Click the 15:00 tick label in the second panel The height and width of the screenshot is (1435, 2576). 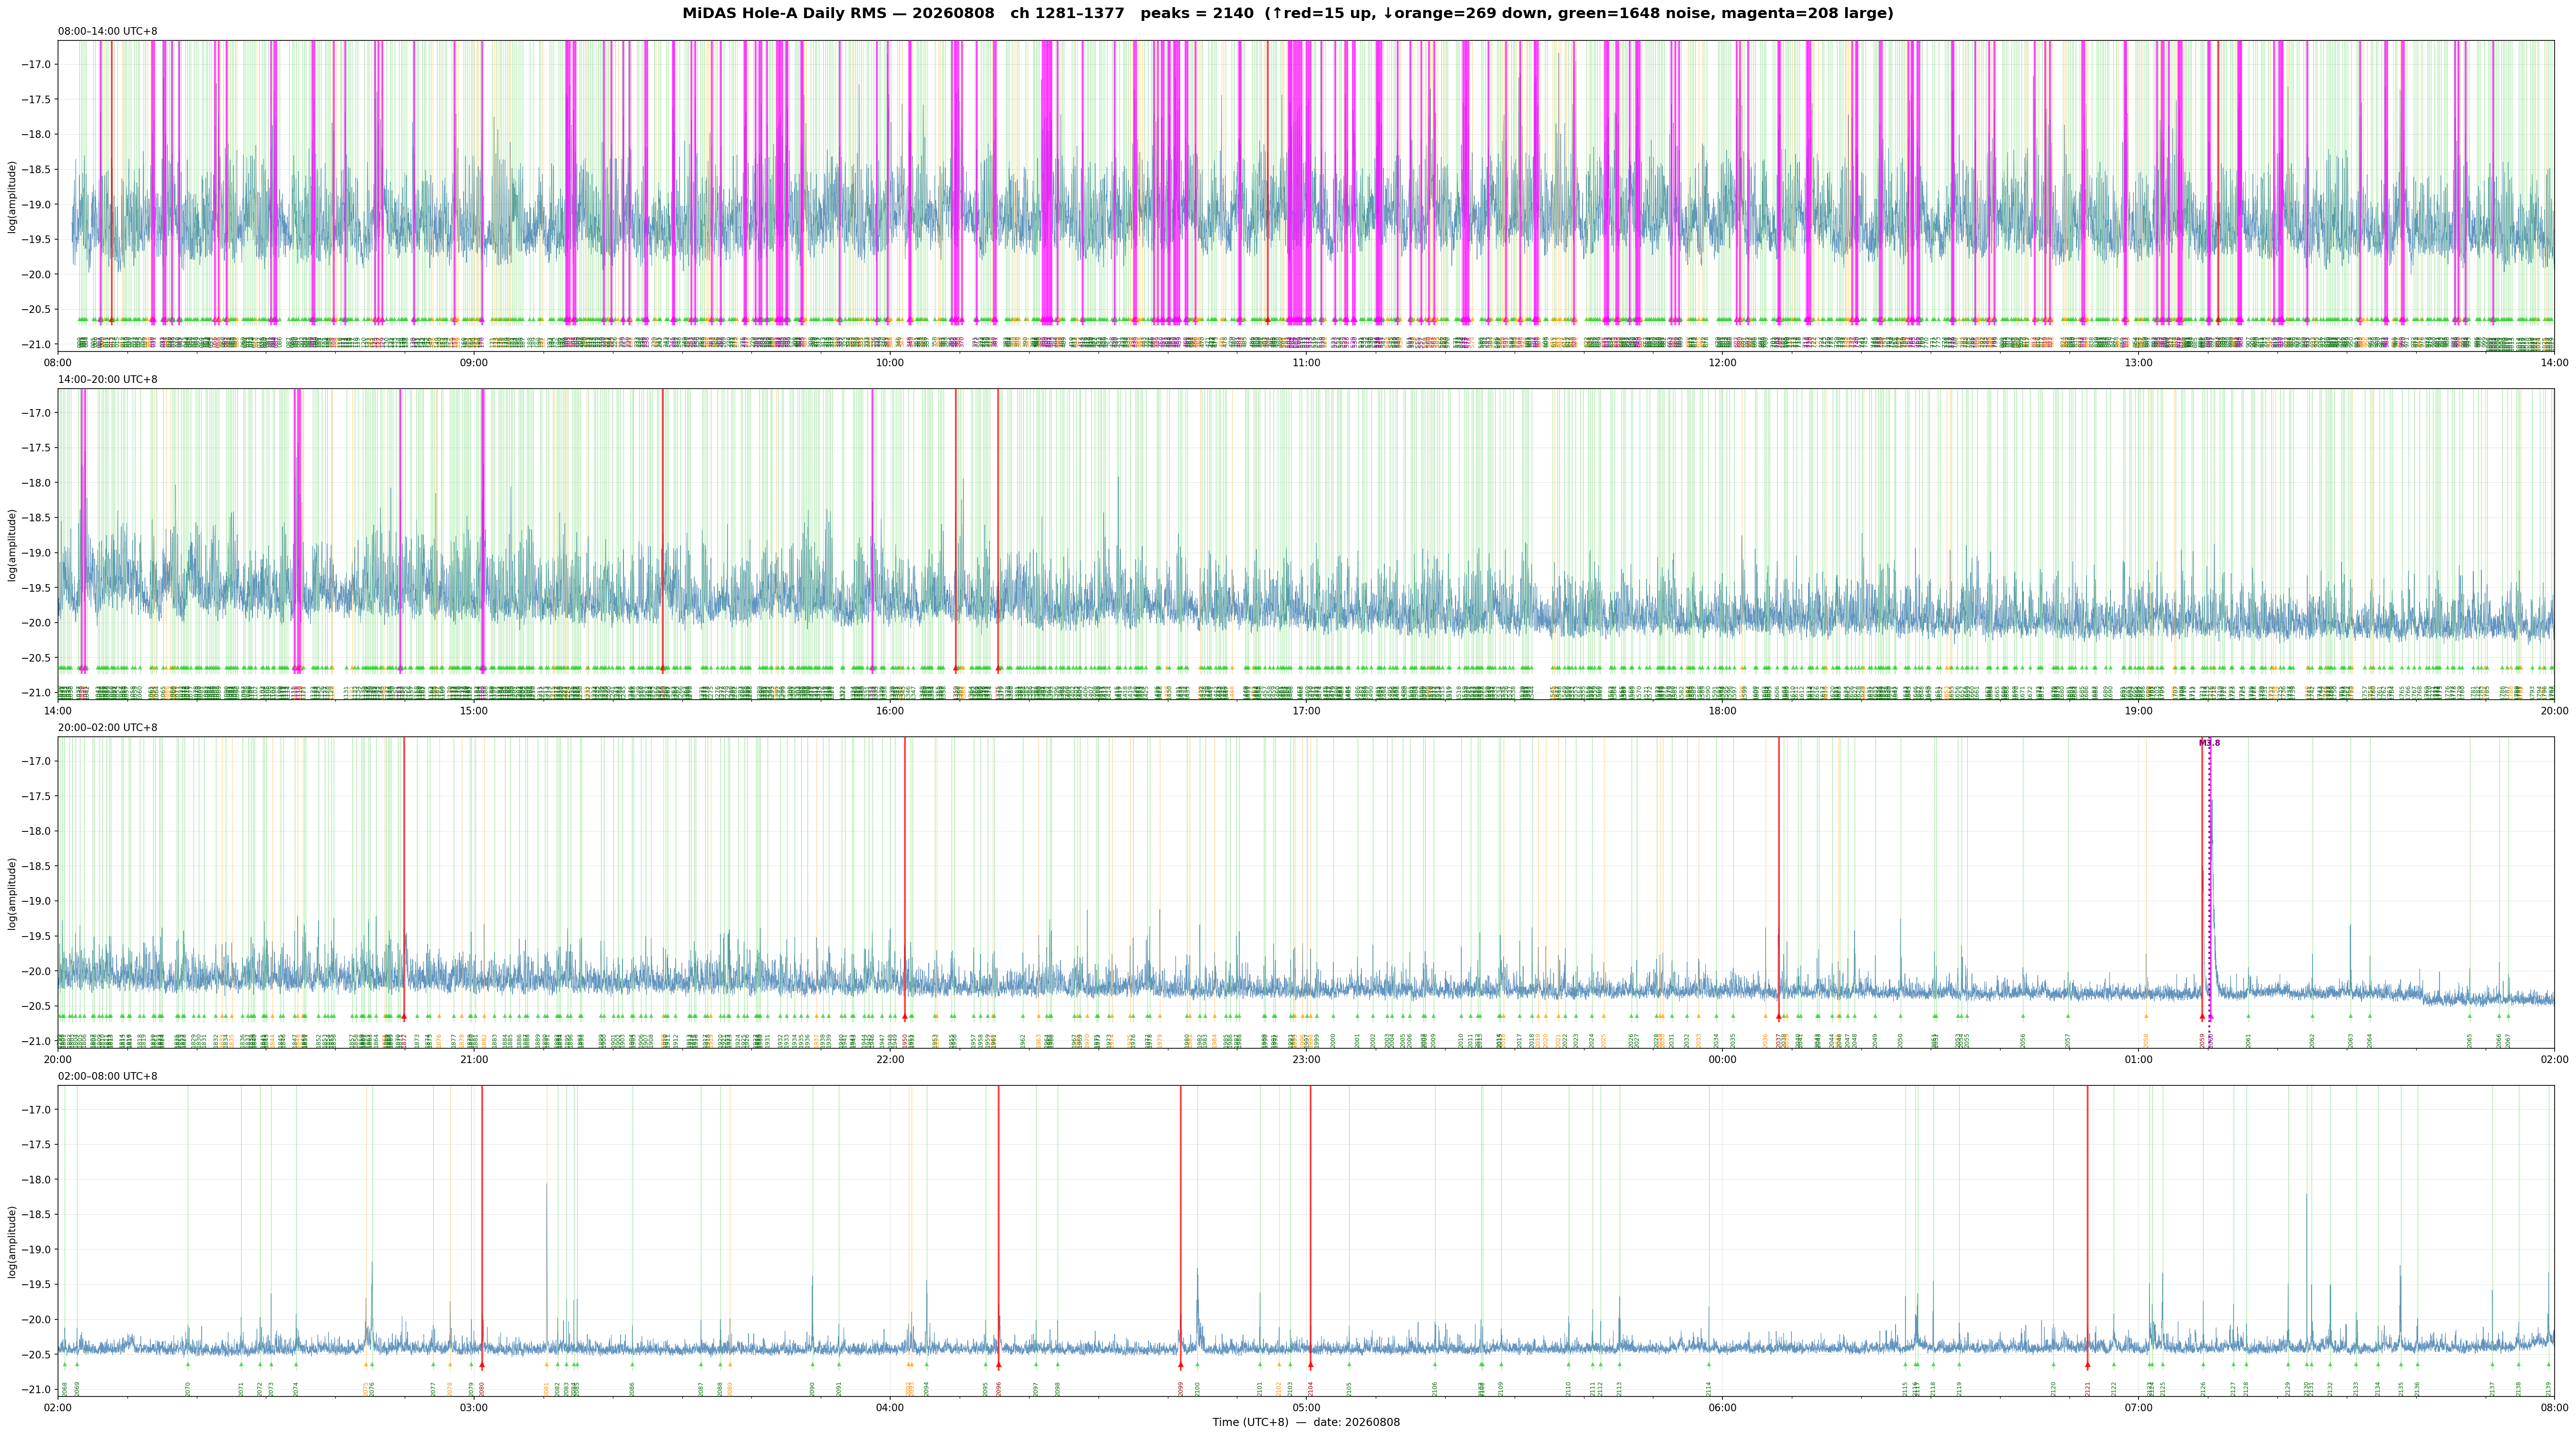[474, 711]
